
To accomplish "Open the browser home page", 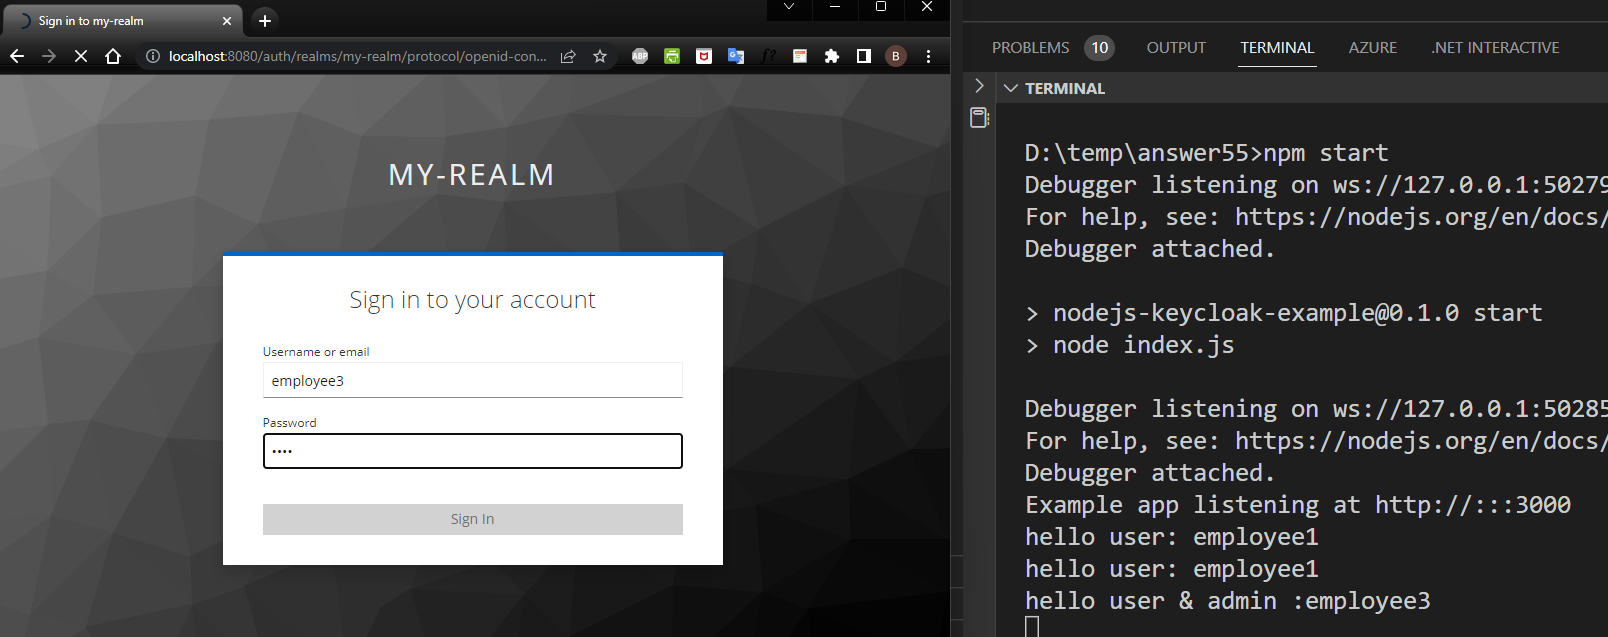I will (113, 56).
